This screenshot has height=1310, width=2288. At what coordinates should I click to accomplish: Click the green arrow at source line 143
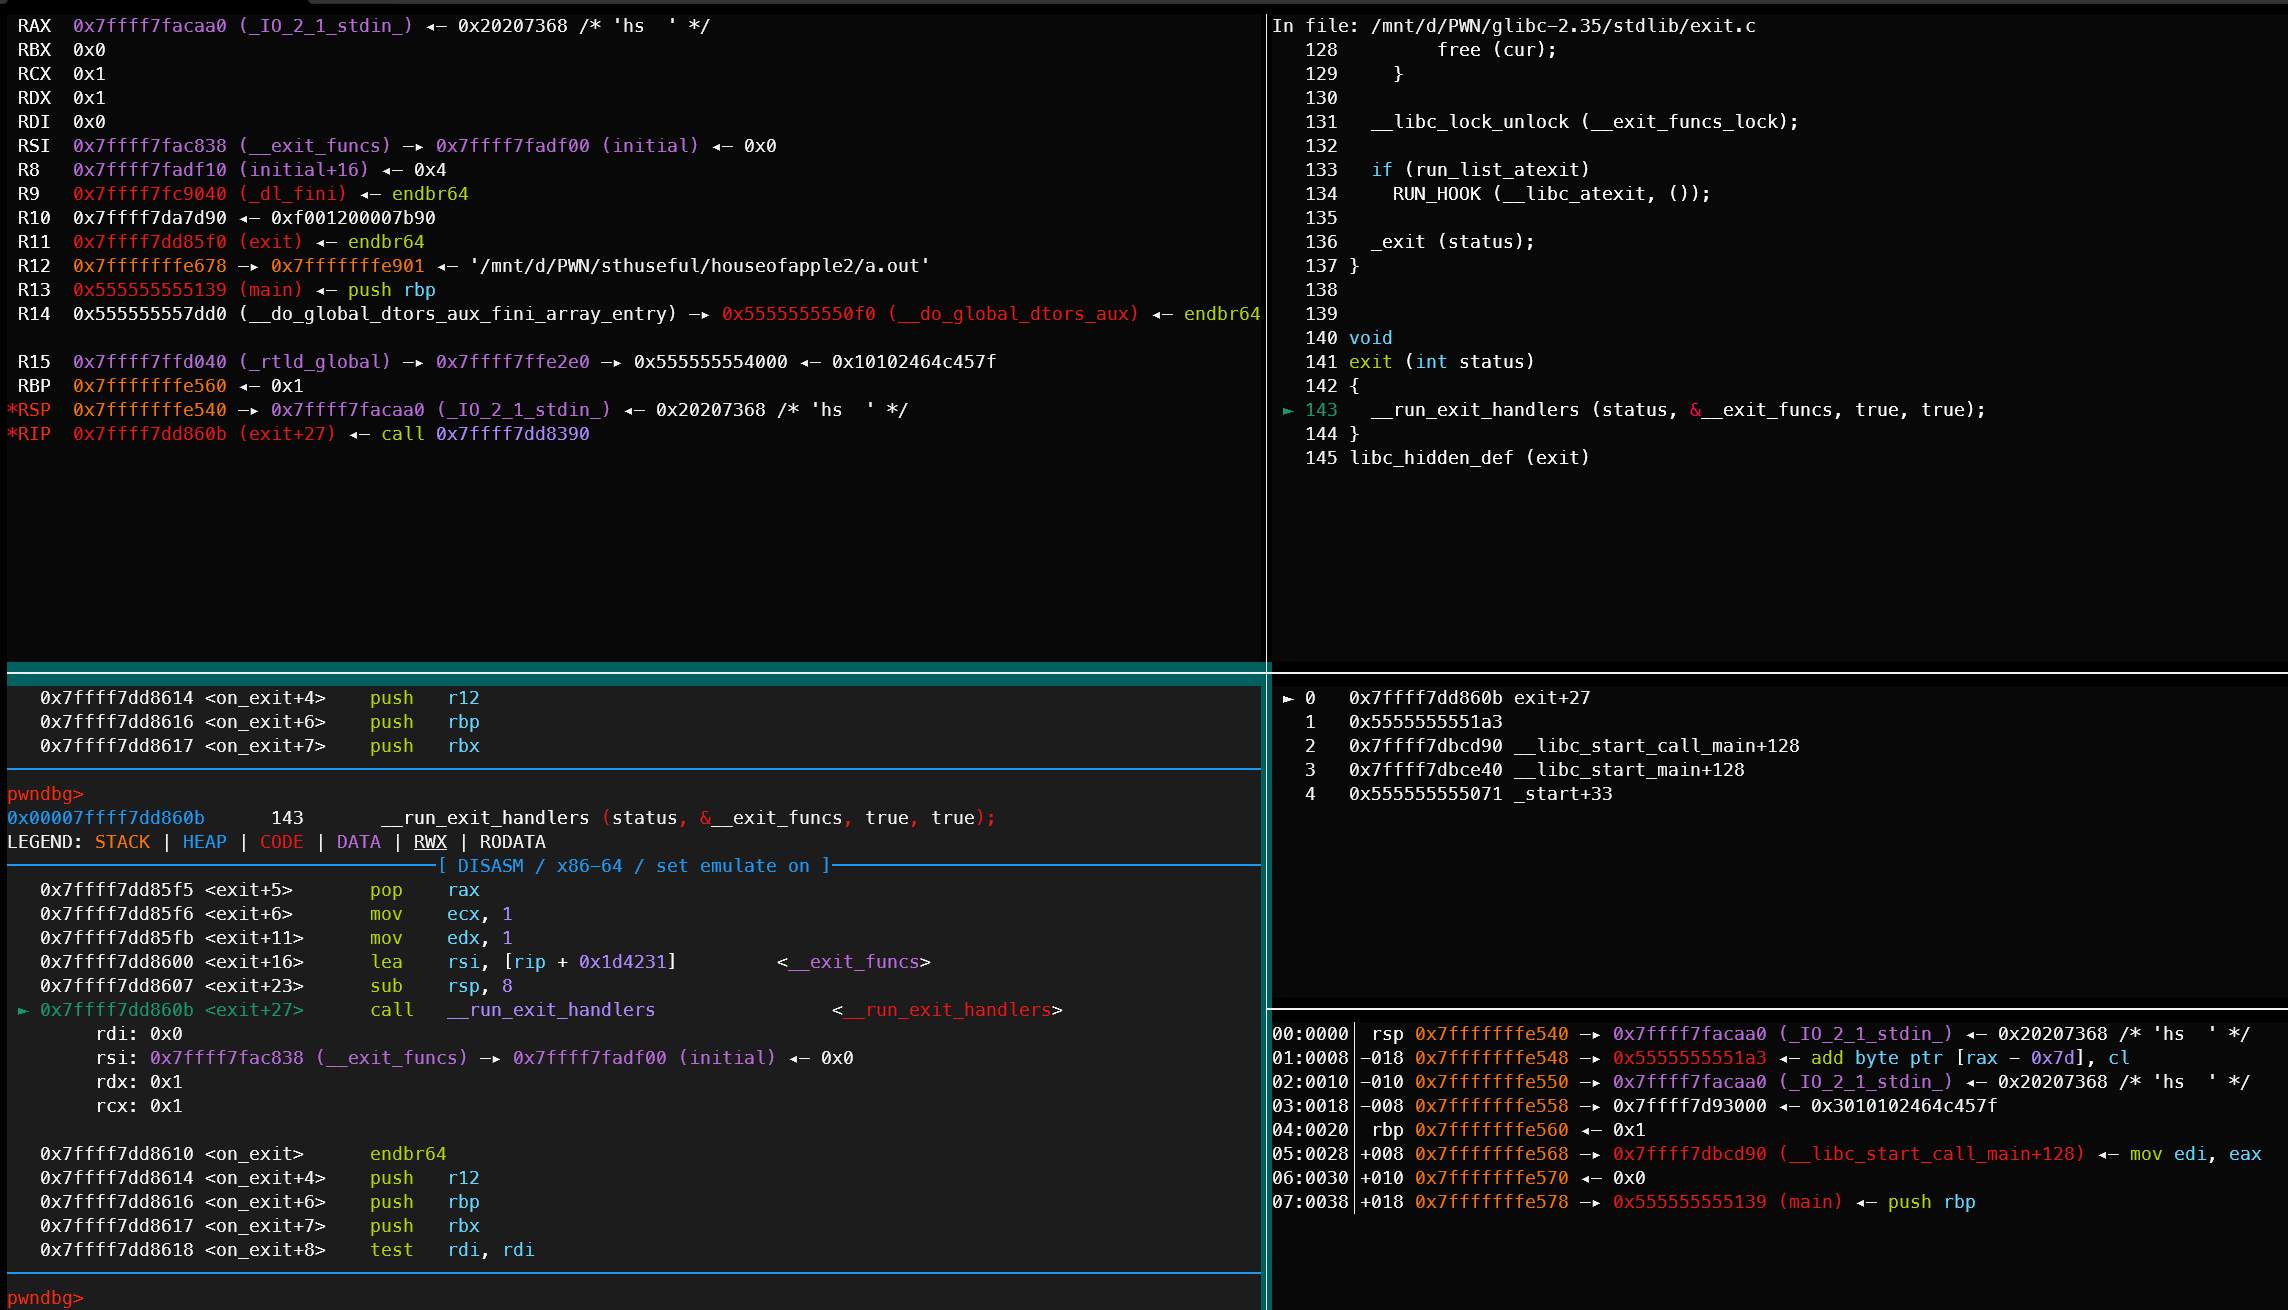point(1288,410)
